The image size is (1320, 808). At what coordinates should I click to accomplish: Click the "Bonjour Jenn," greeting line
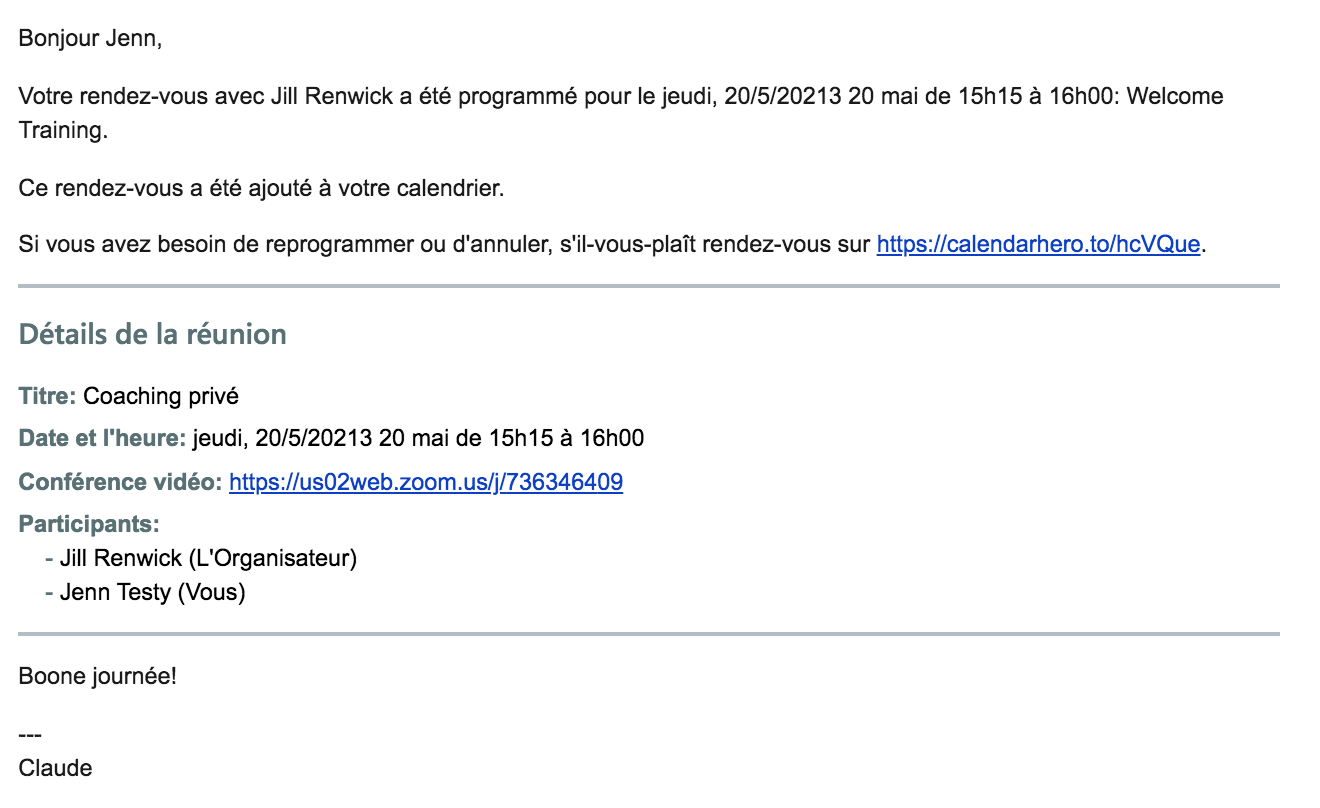(89, 40)
